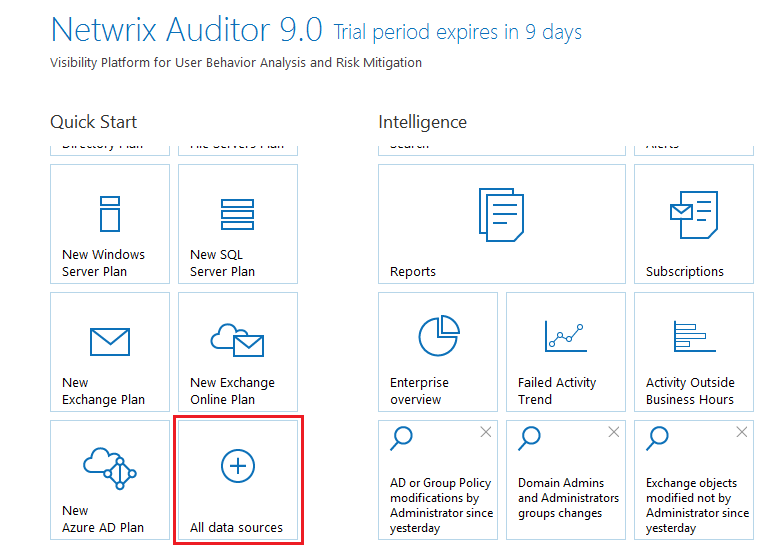Choose the All data sources label
The height and width of the screenshot is (548, 761).
tap(236, 528)
